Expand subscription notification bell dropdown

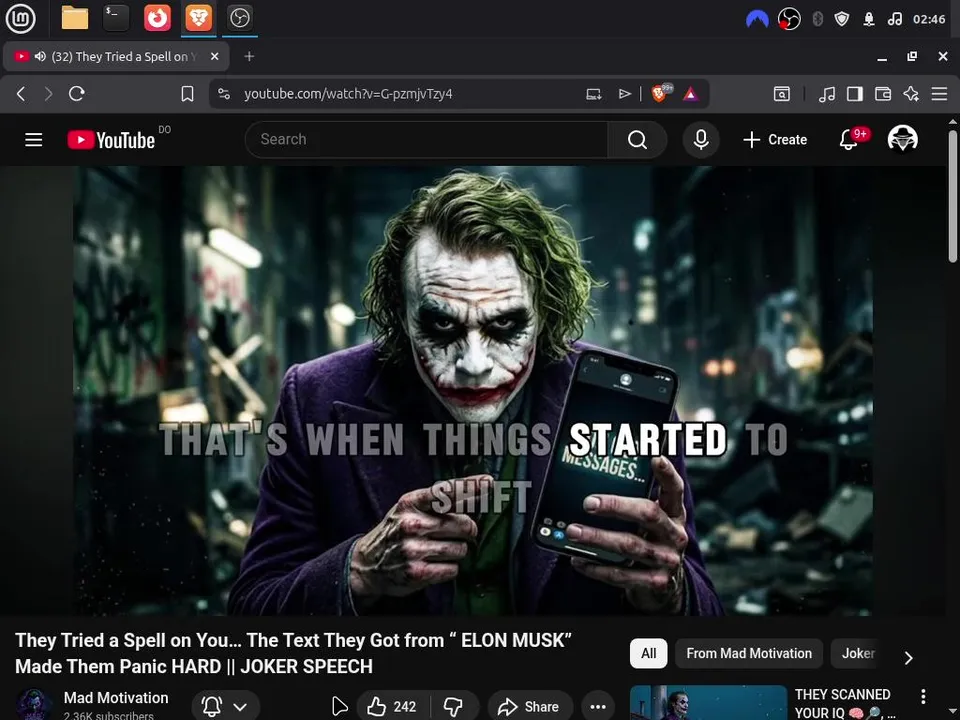click(x=225, y=707)
